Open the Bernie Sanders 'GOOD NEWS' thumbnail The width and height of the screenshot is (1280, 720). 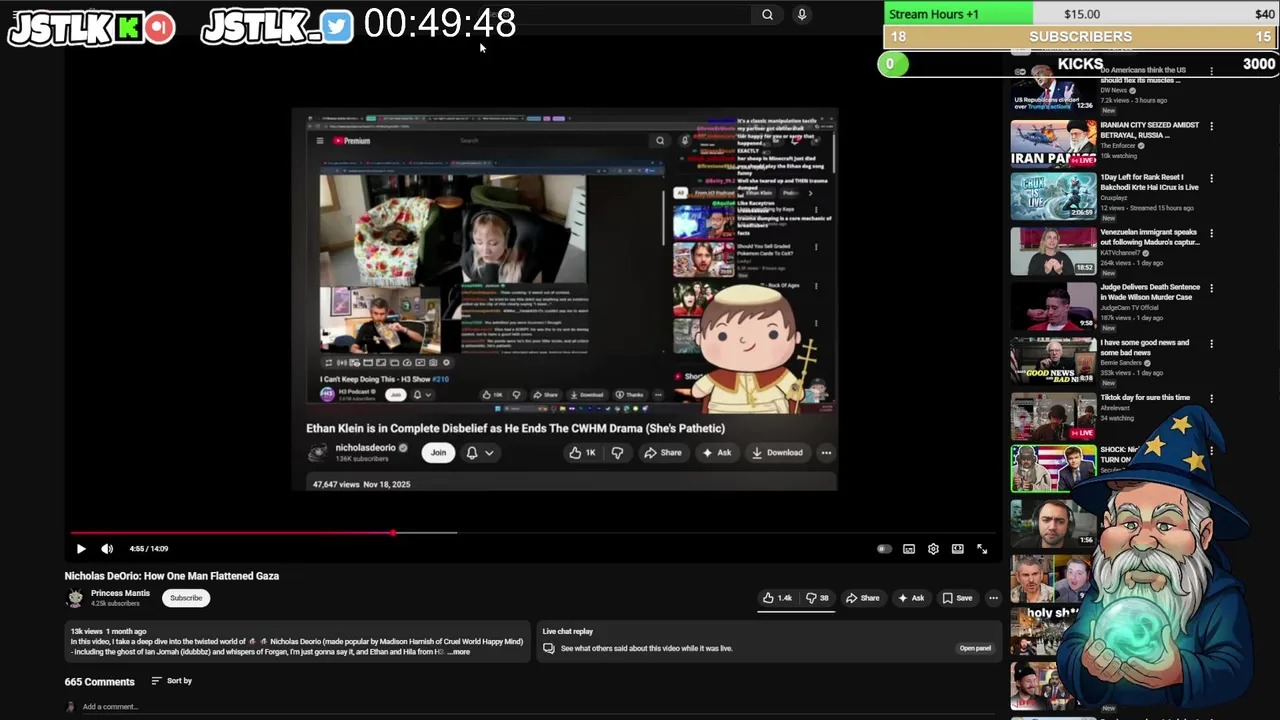click(x=1053, y=360)
